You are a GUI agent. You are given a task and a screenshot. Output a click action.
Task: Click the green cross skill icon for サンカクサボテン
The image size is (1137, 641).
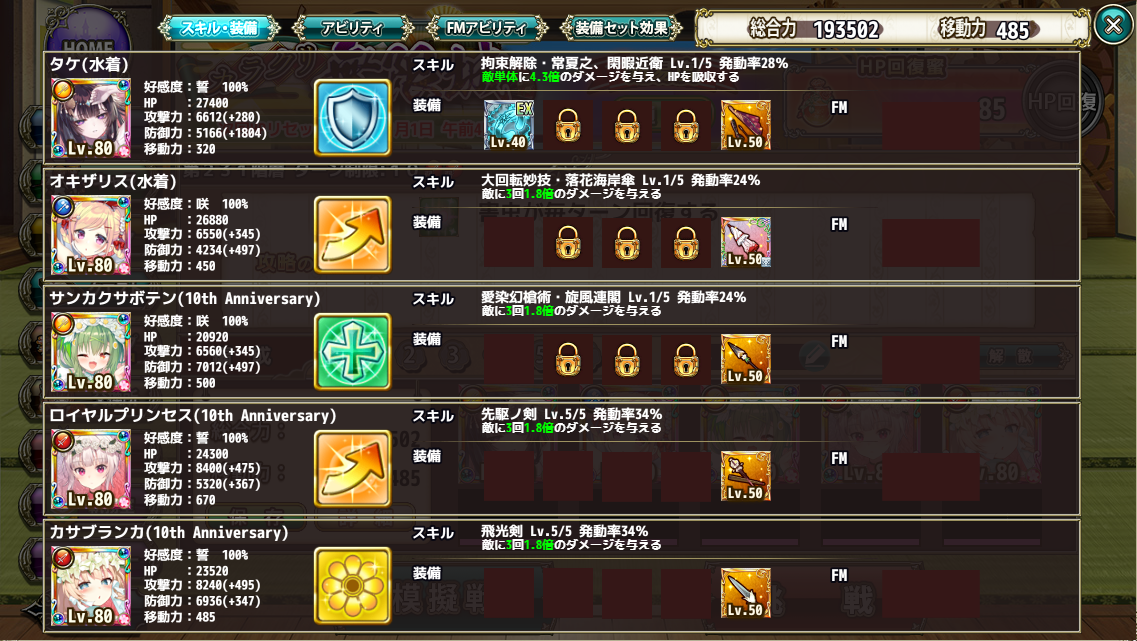[x=352, y=352]
